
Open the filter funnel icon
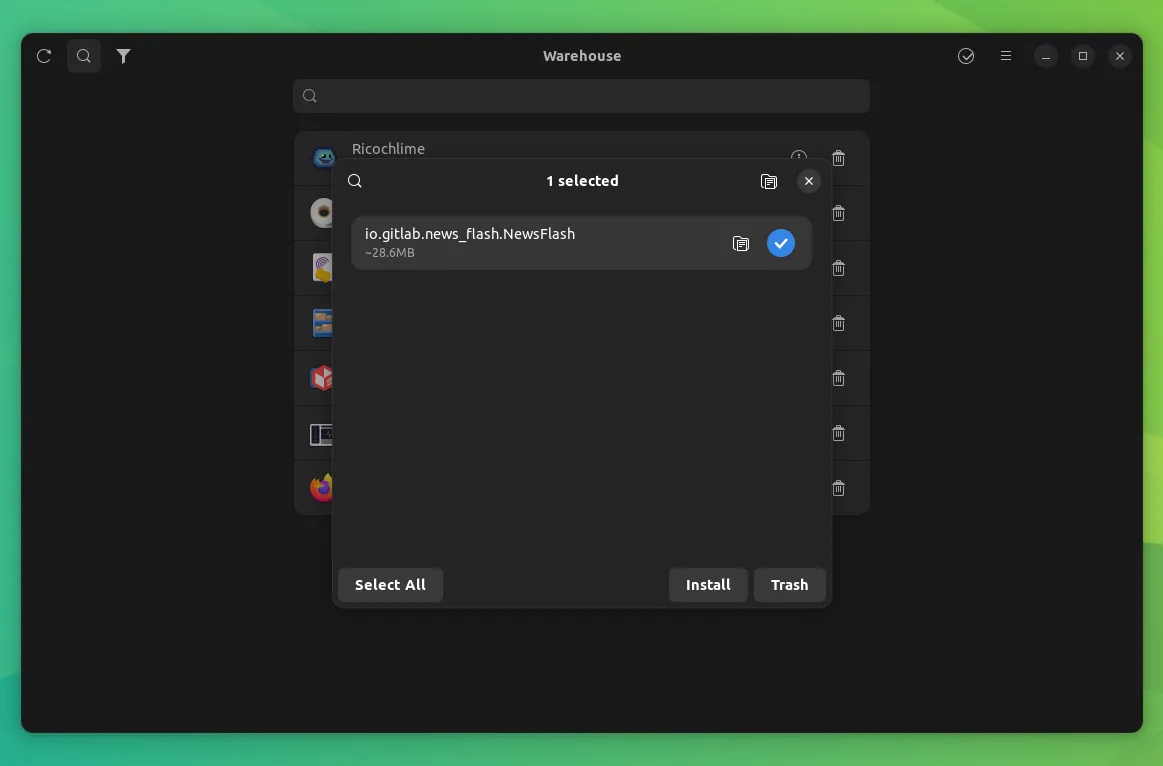point(123,56)
